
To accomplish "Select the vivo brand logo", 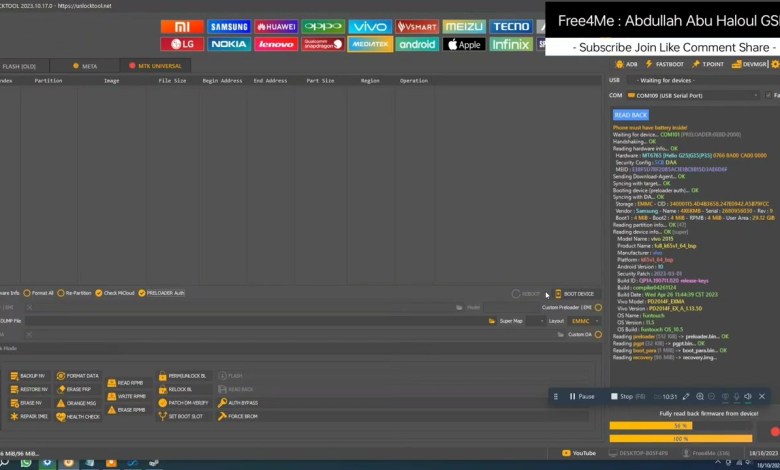I will pos(370,27).
